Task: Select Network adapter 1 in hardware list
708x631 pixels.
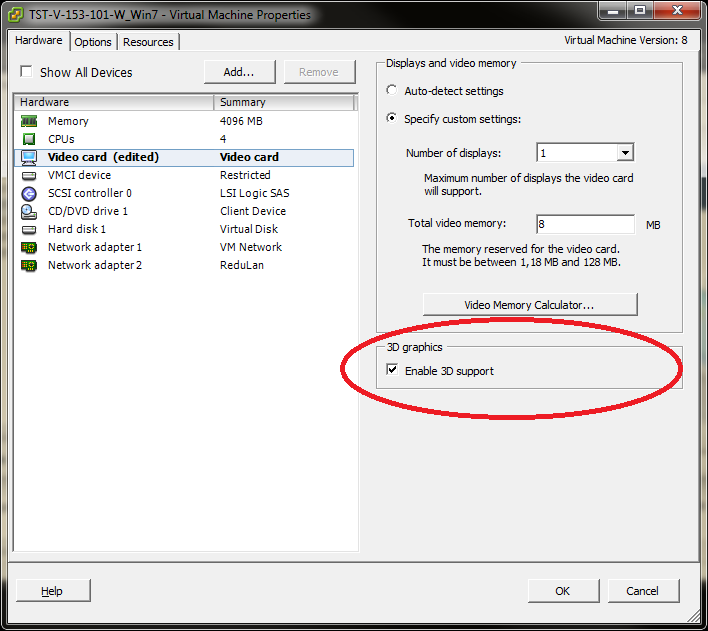Action: pos(95,247)
